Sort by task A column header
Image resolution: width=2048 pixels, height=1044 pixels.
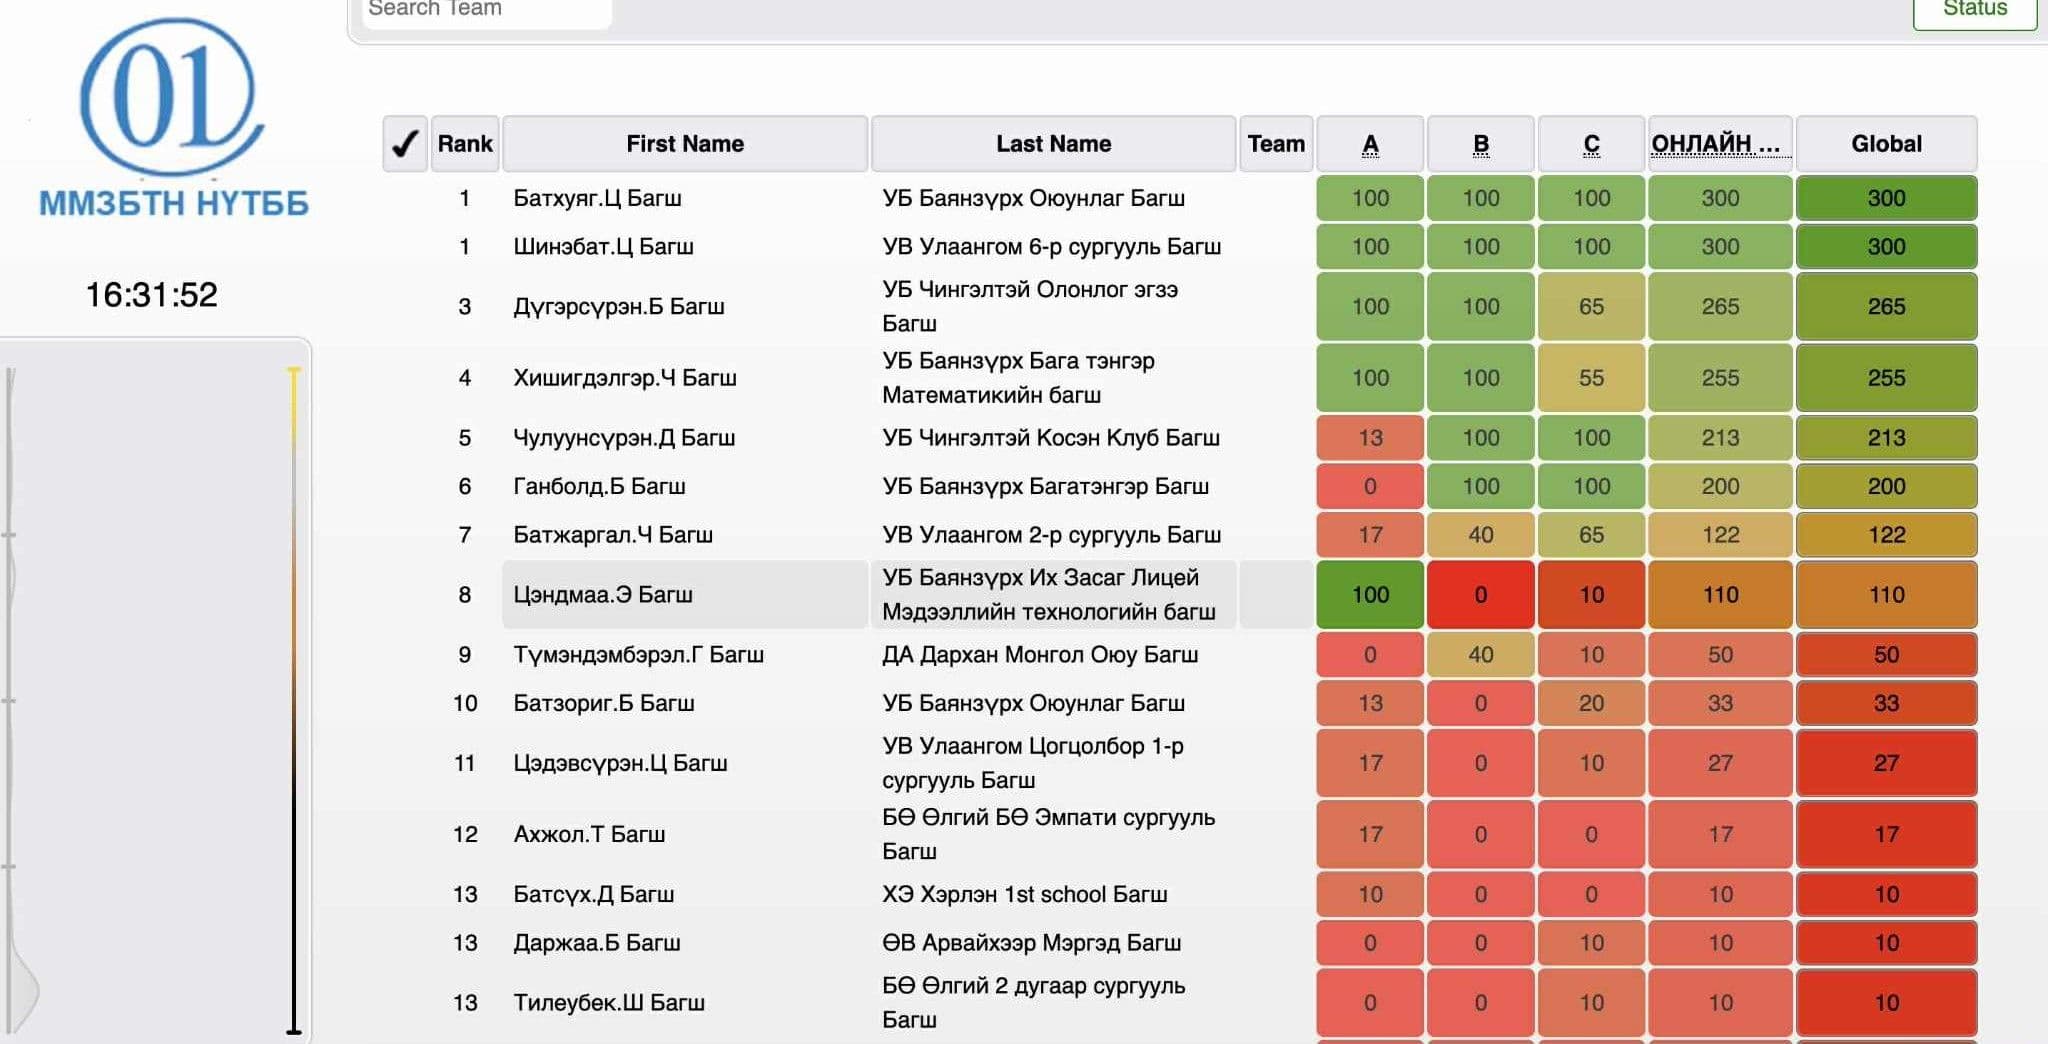tap(1370, 144)
